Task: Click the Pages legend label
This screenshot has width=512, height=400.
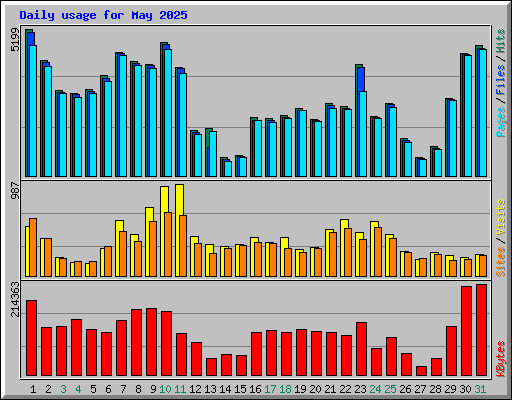Action: point(501,122)
